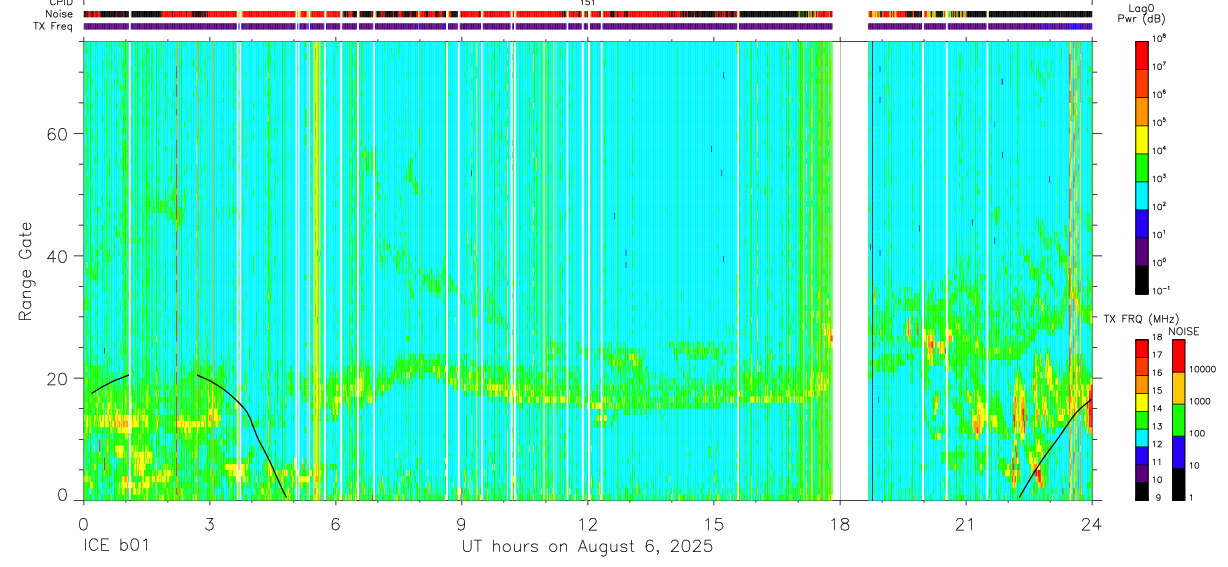Click the red top segment of TX FRQ colorbar
The width and height of the screenshot is (1228, 567).
click(1141, 348)
